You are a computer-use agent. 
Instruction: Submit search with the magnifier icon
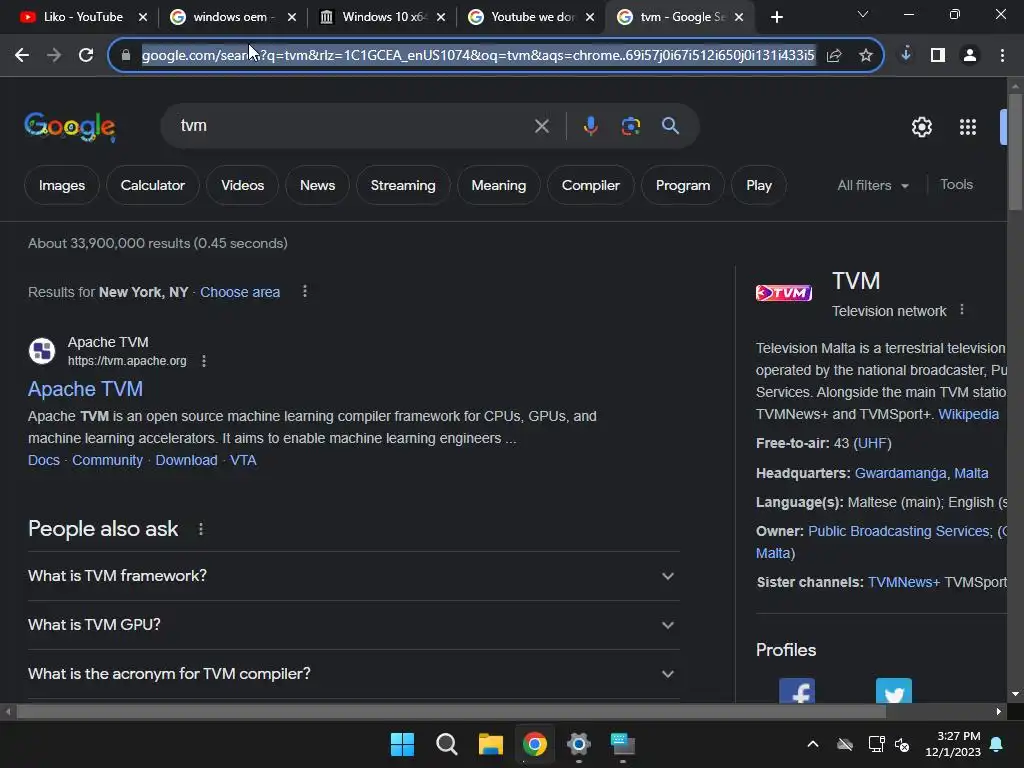point(670,125)
